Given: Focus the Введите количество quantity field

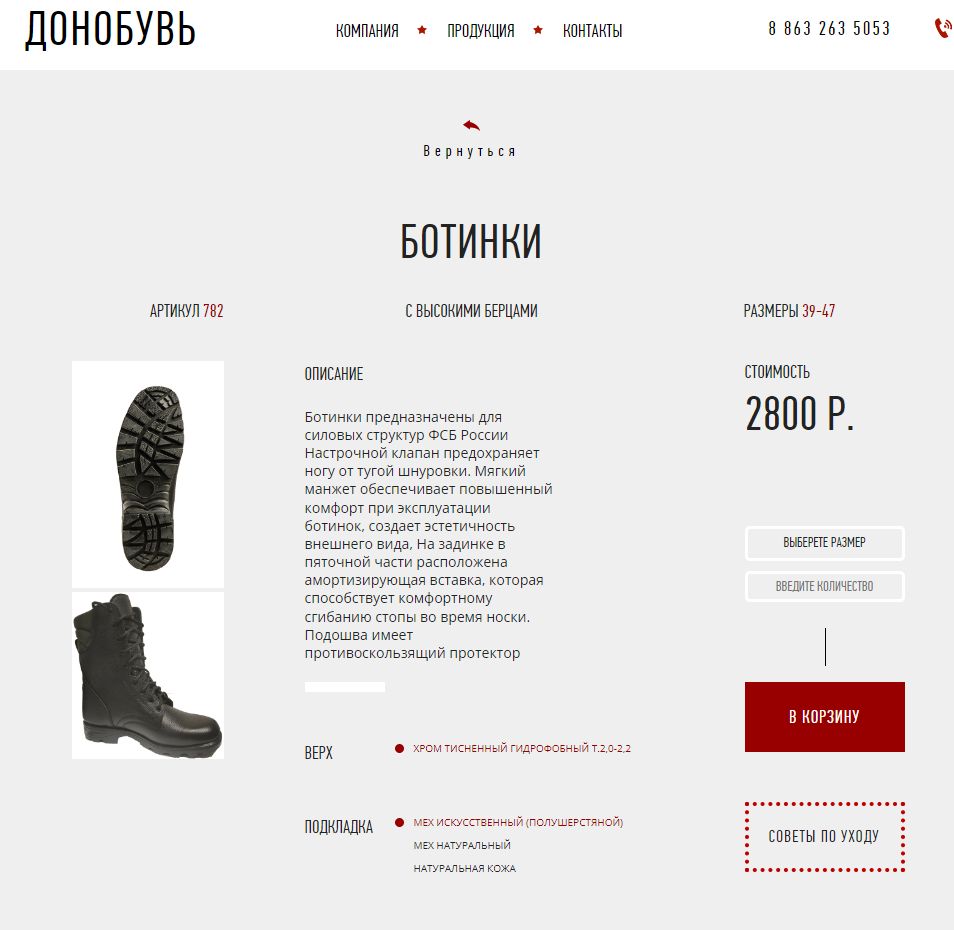Looking at the screenshot, I should 824,586.
